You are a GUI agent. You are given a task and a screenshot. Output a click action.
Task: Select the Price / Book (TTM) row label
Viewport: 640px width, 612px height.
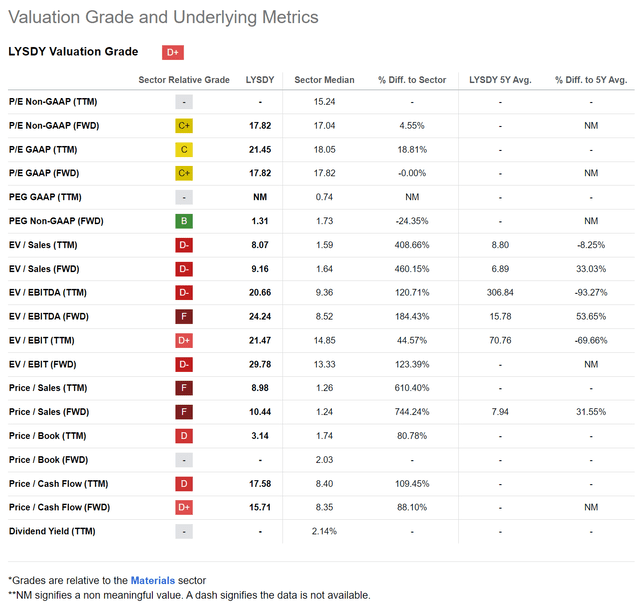(x=48, y=436)
